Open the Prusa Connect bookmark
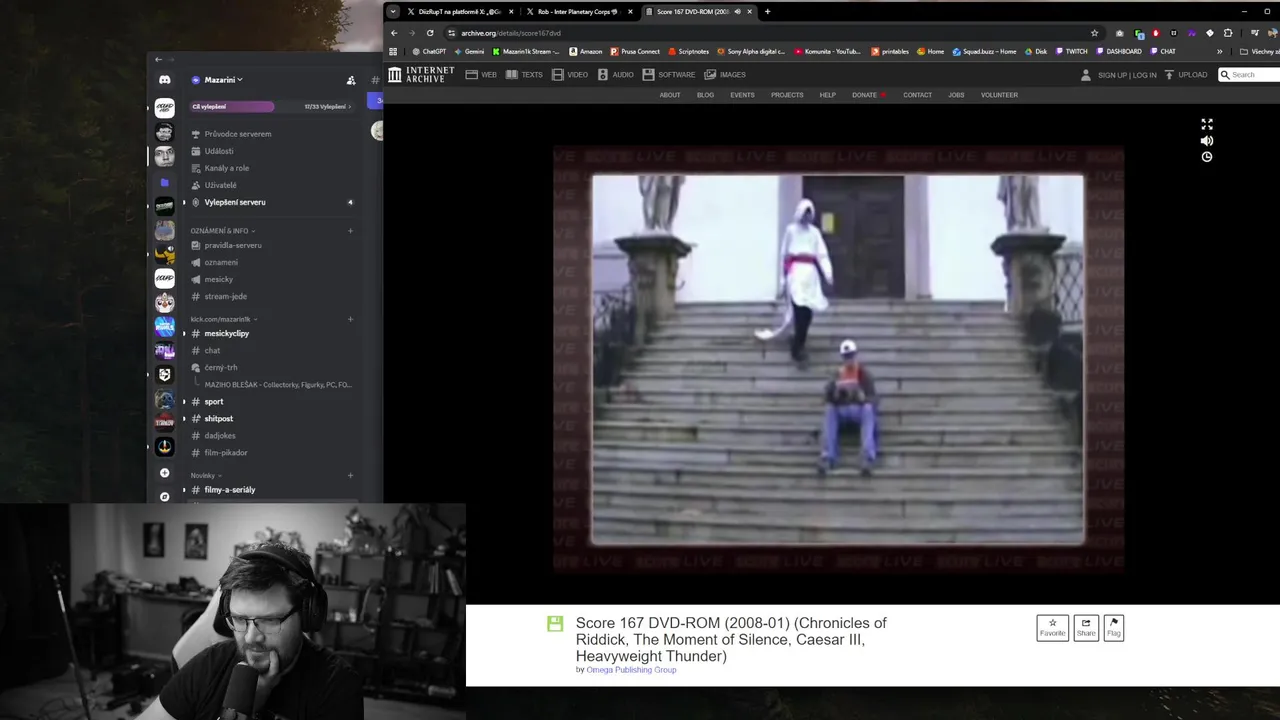 (635, 51)
